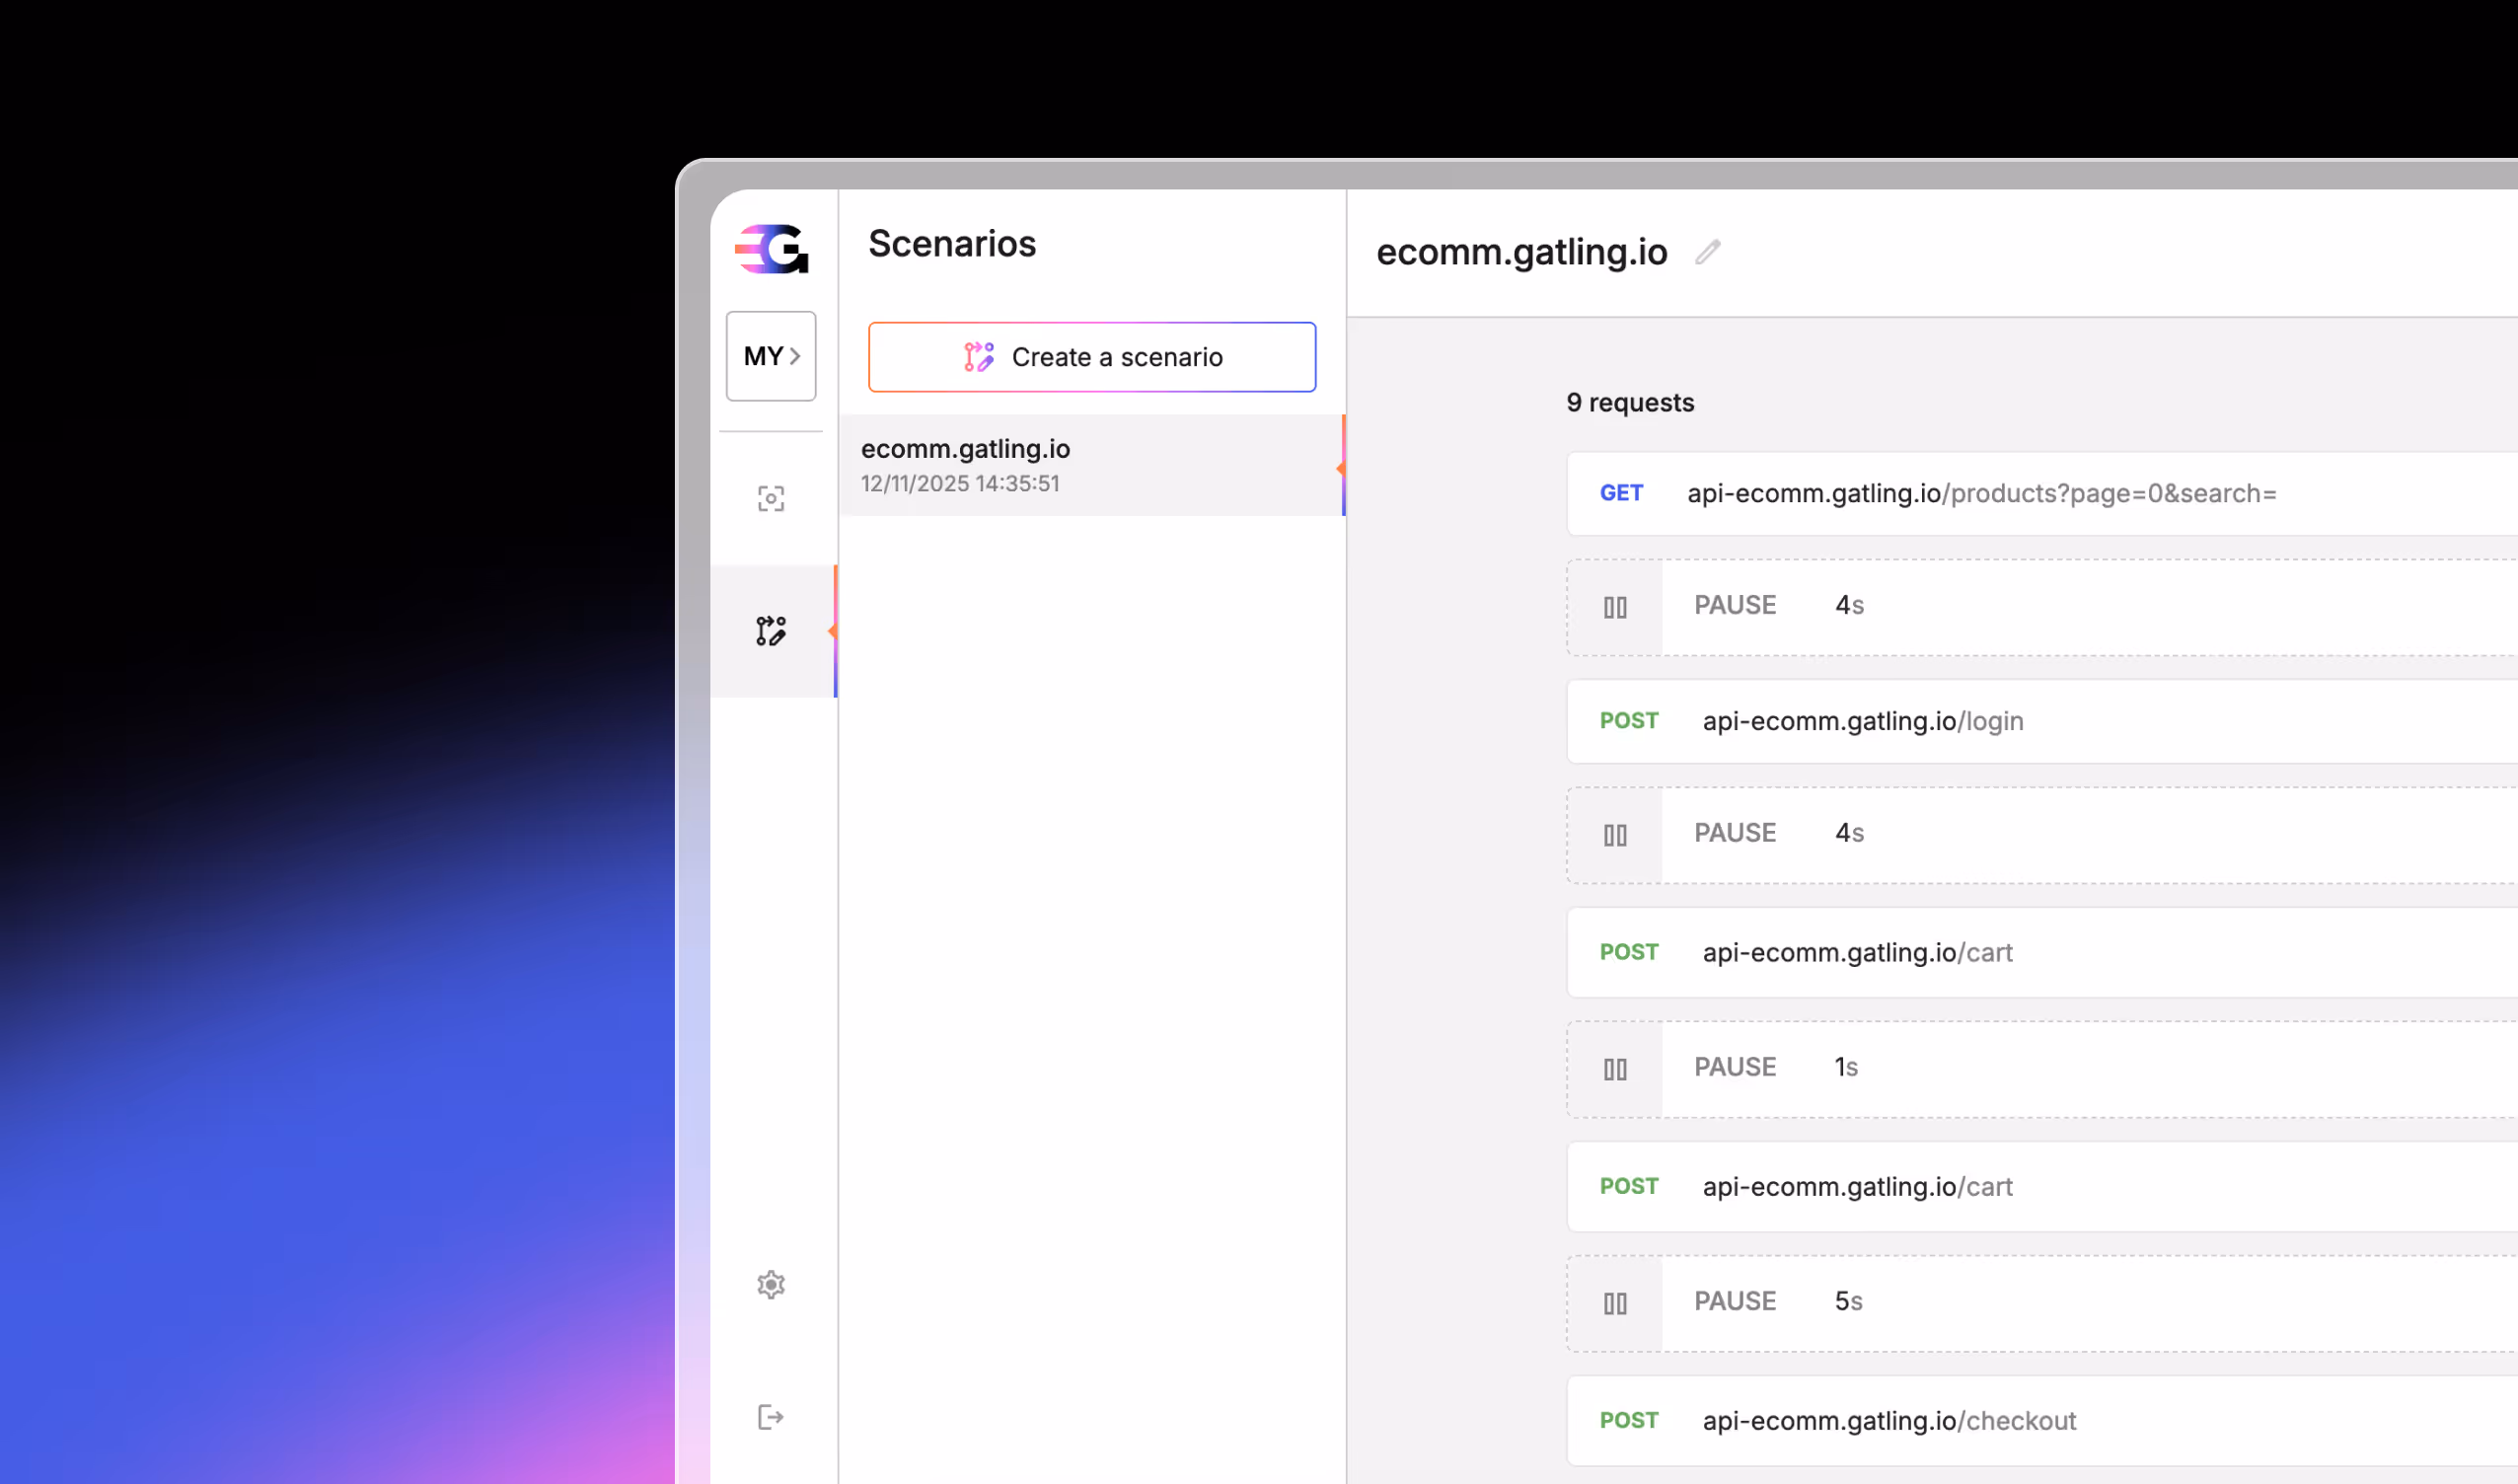Open the second POST /cart request
2518x1484 pixels.
tap(1857, 1186)
